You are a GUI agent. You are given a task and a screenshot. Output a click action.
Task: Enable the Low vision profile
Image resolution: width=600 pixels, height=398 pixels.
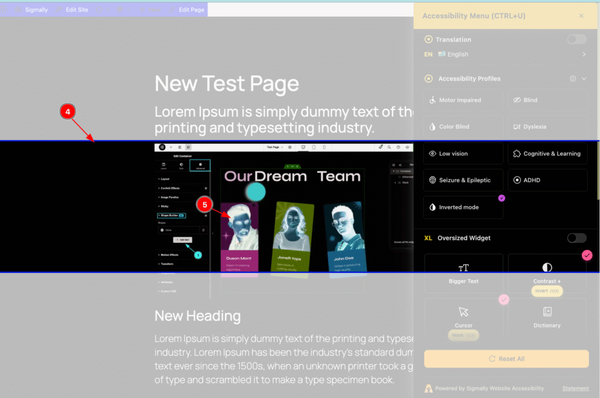(x=463, y=153)
